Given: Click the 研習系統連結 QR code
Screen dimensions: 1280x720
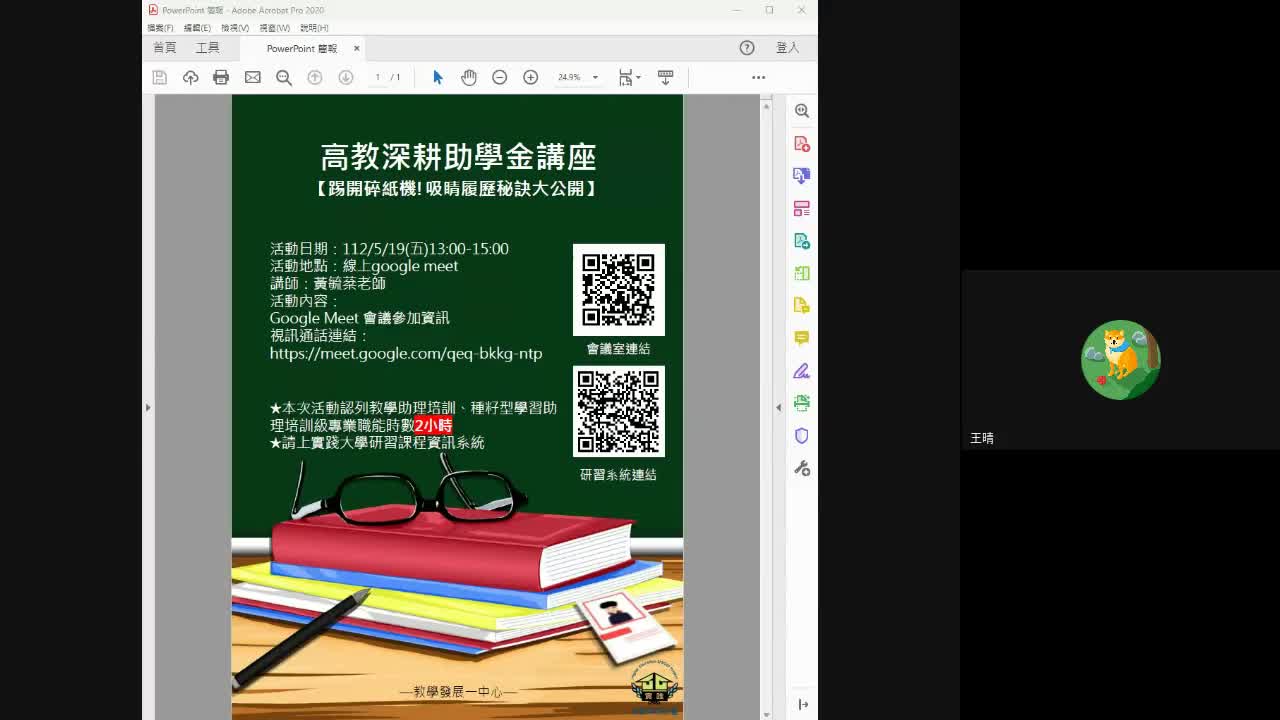Looking at the screenshot, I should [618, 411].
